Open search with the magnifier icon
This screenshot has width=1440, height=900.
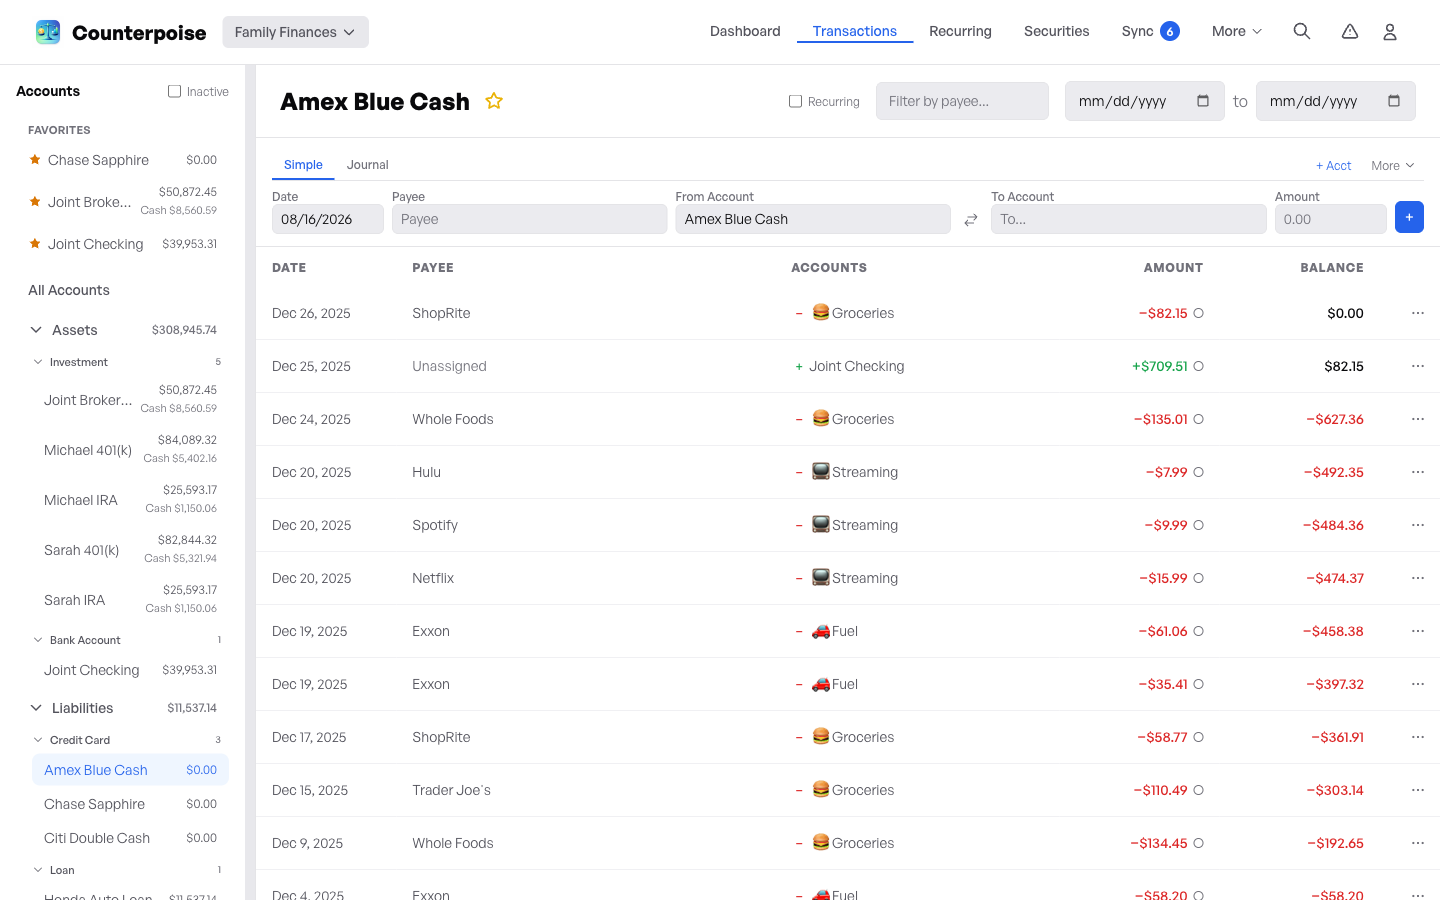point(1302,31)
